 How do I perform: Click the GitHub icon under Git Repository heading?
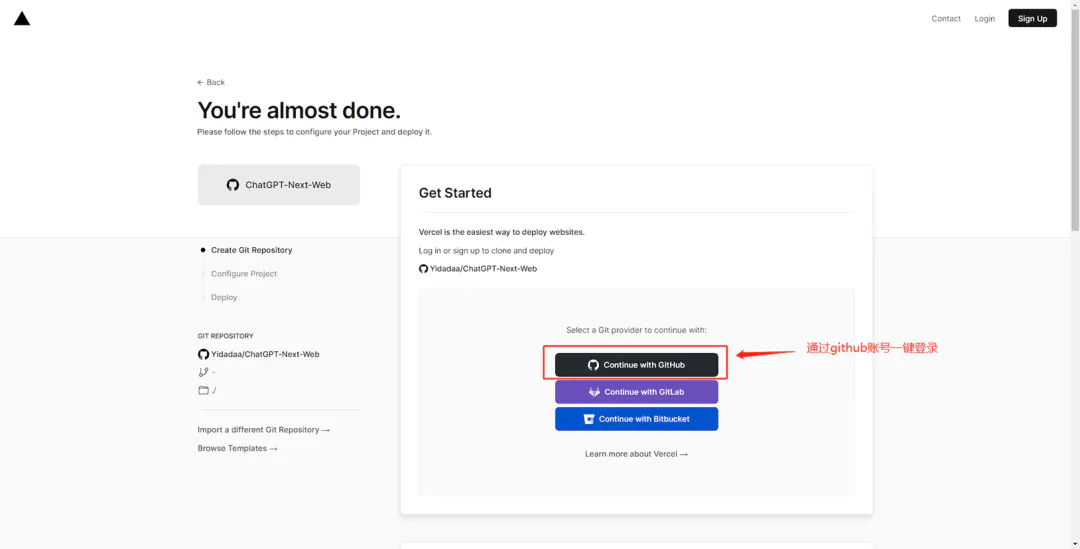[x=203, y=354]
